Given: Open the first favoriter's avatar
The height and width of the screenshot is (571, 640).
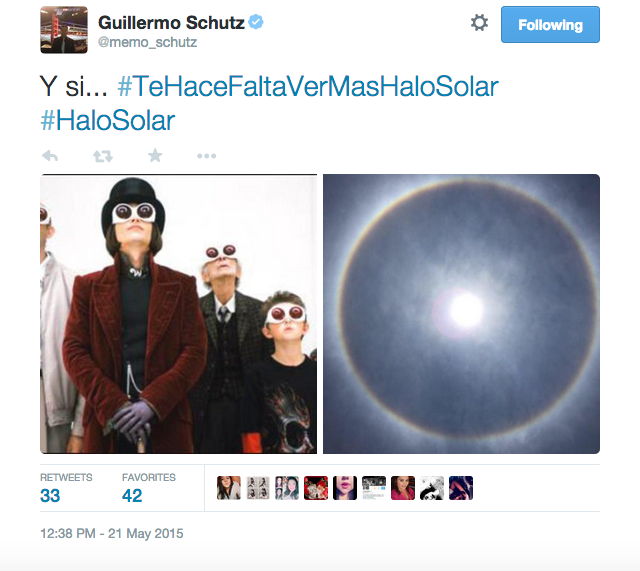Looking at the screenshot, I should click(x=229, y=488).
